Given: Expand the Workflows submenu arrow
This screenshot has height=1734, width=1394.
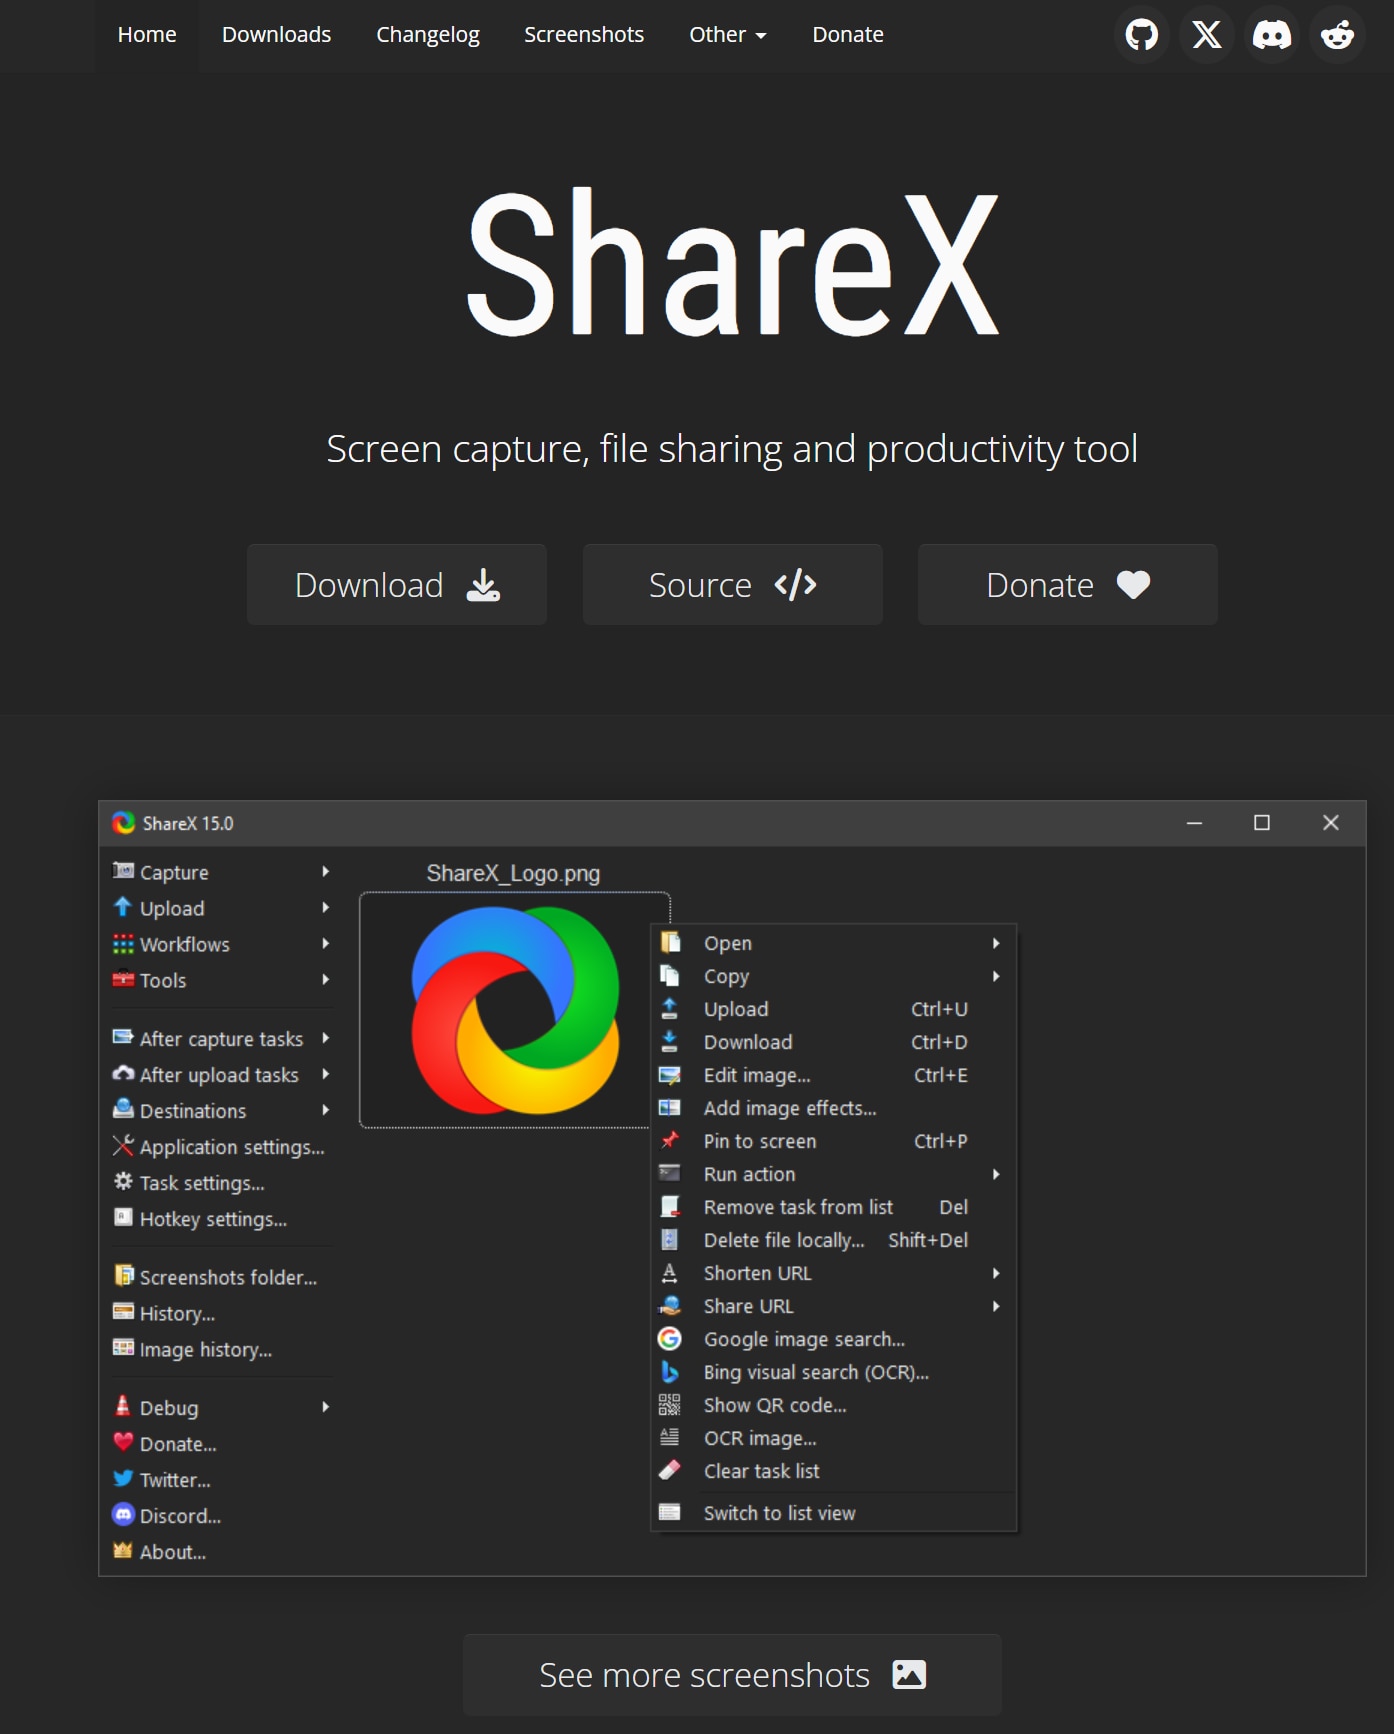Looking at the screenshot, I should point(326,943).
